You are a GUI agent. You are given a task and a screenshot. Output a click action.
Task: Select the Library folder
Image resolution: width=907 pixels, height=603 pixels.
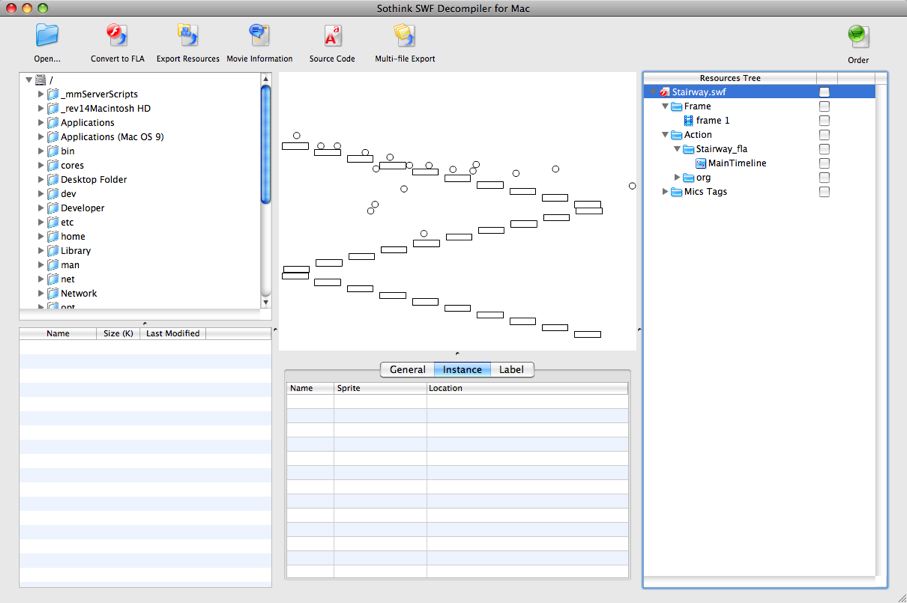[75, 251]
